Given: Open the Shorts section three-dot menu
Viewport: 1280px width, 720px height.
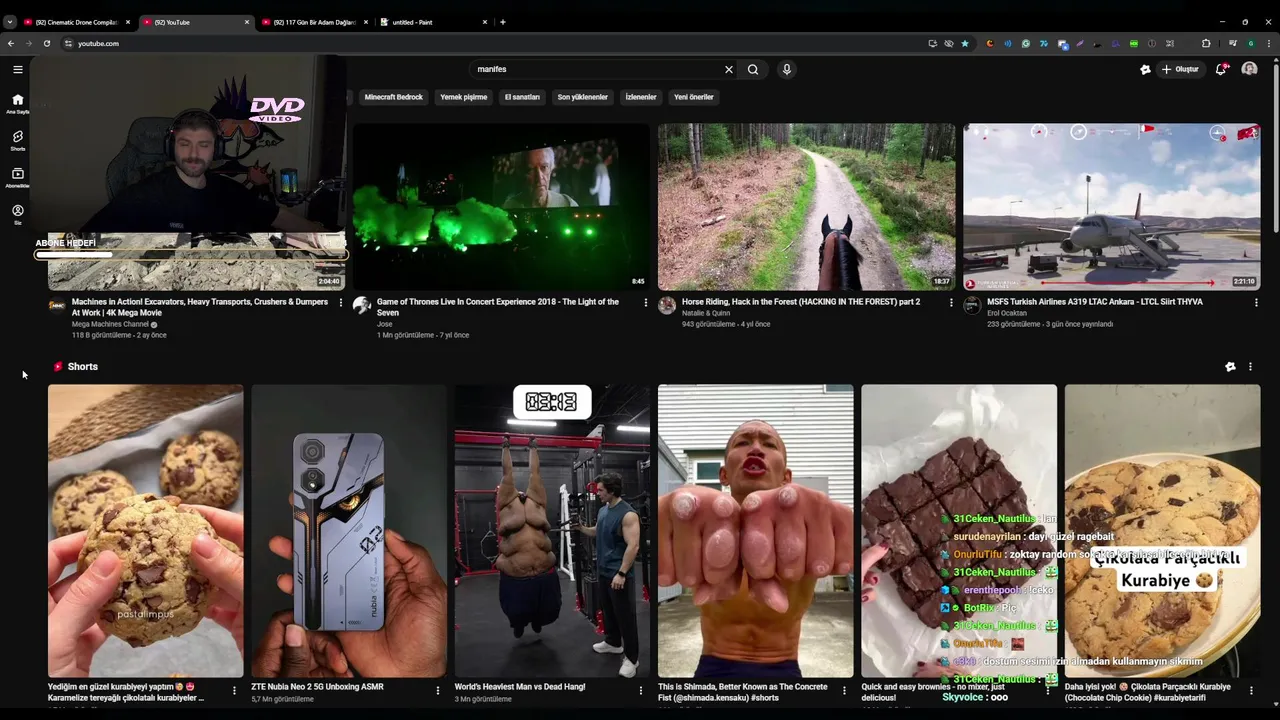Looking at the screenshot, I should 1250,367.
